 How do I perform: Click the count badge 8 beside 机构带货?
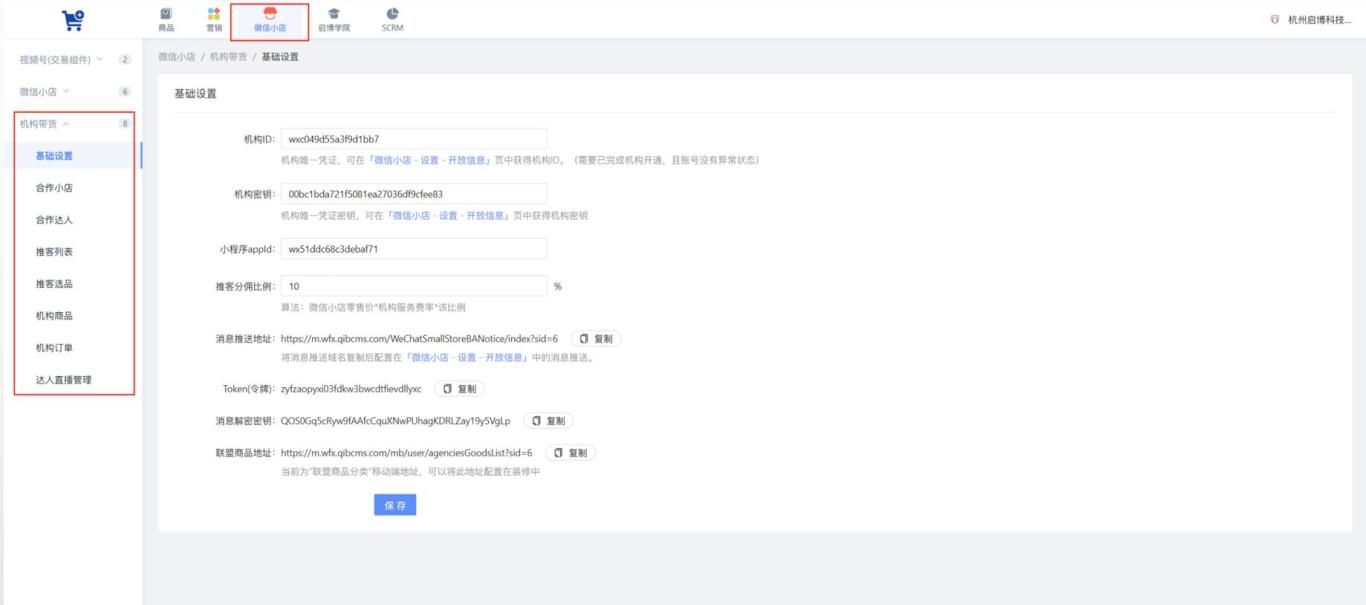tap(125, 124)
